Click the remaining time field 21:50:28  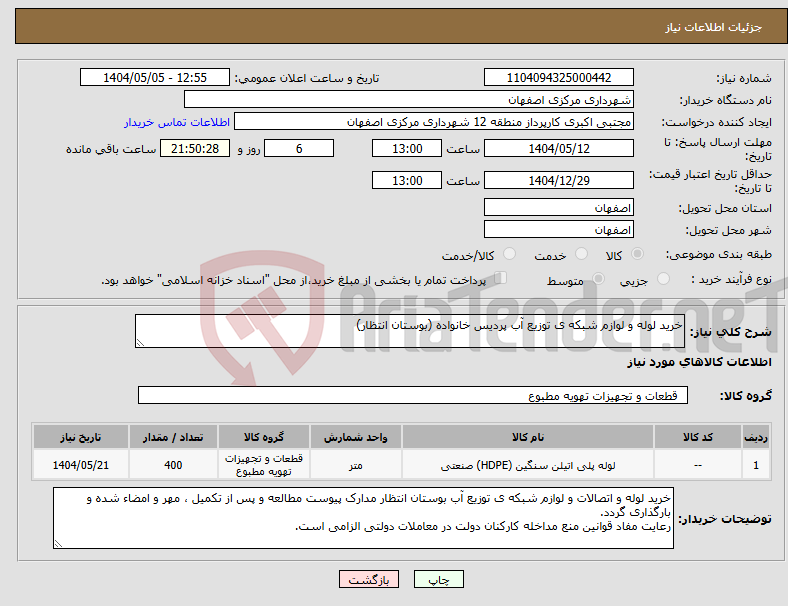point(195,148)
